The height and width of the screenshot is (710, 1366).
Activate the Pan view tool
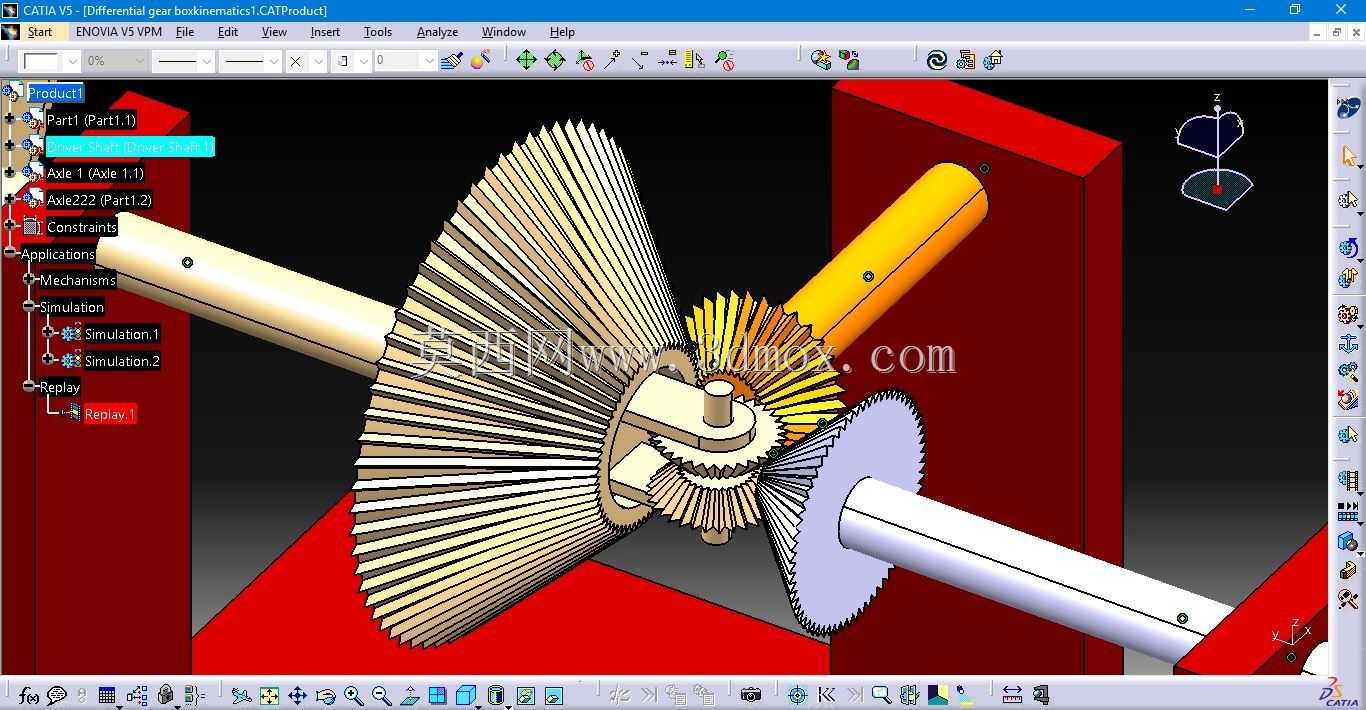pos(297,695)
